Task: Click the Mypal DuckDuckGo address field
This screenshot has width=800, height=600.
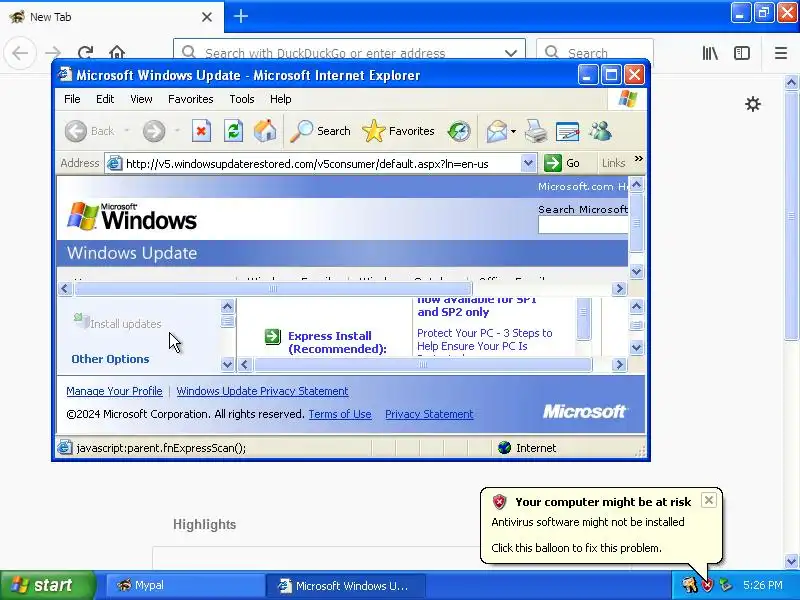Action: (x=349, y=53)
